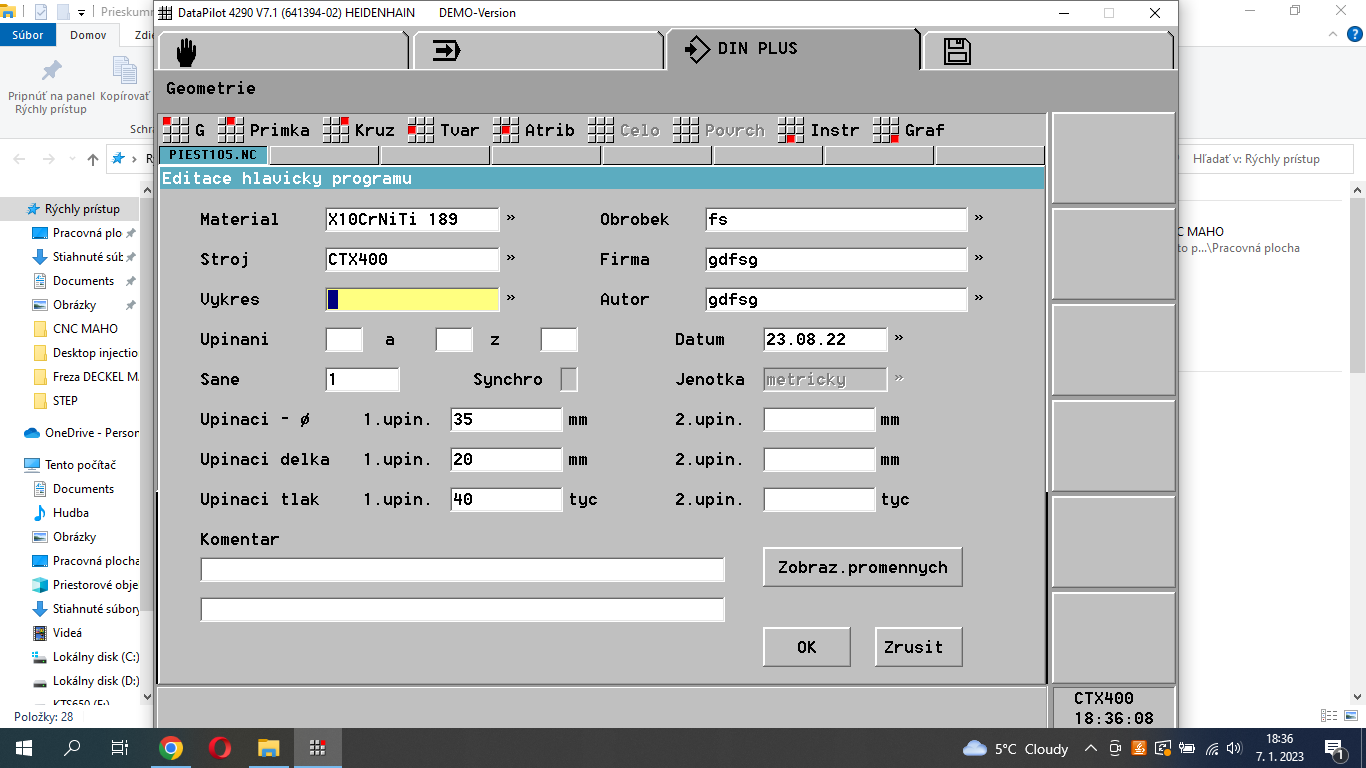This screenshot has height=768, width=1366.
Task: Expand the Stroj selection list arrow
Action: click(x=511, y=258)
